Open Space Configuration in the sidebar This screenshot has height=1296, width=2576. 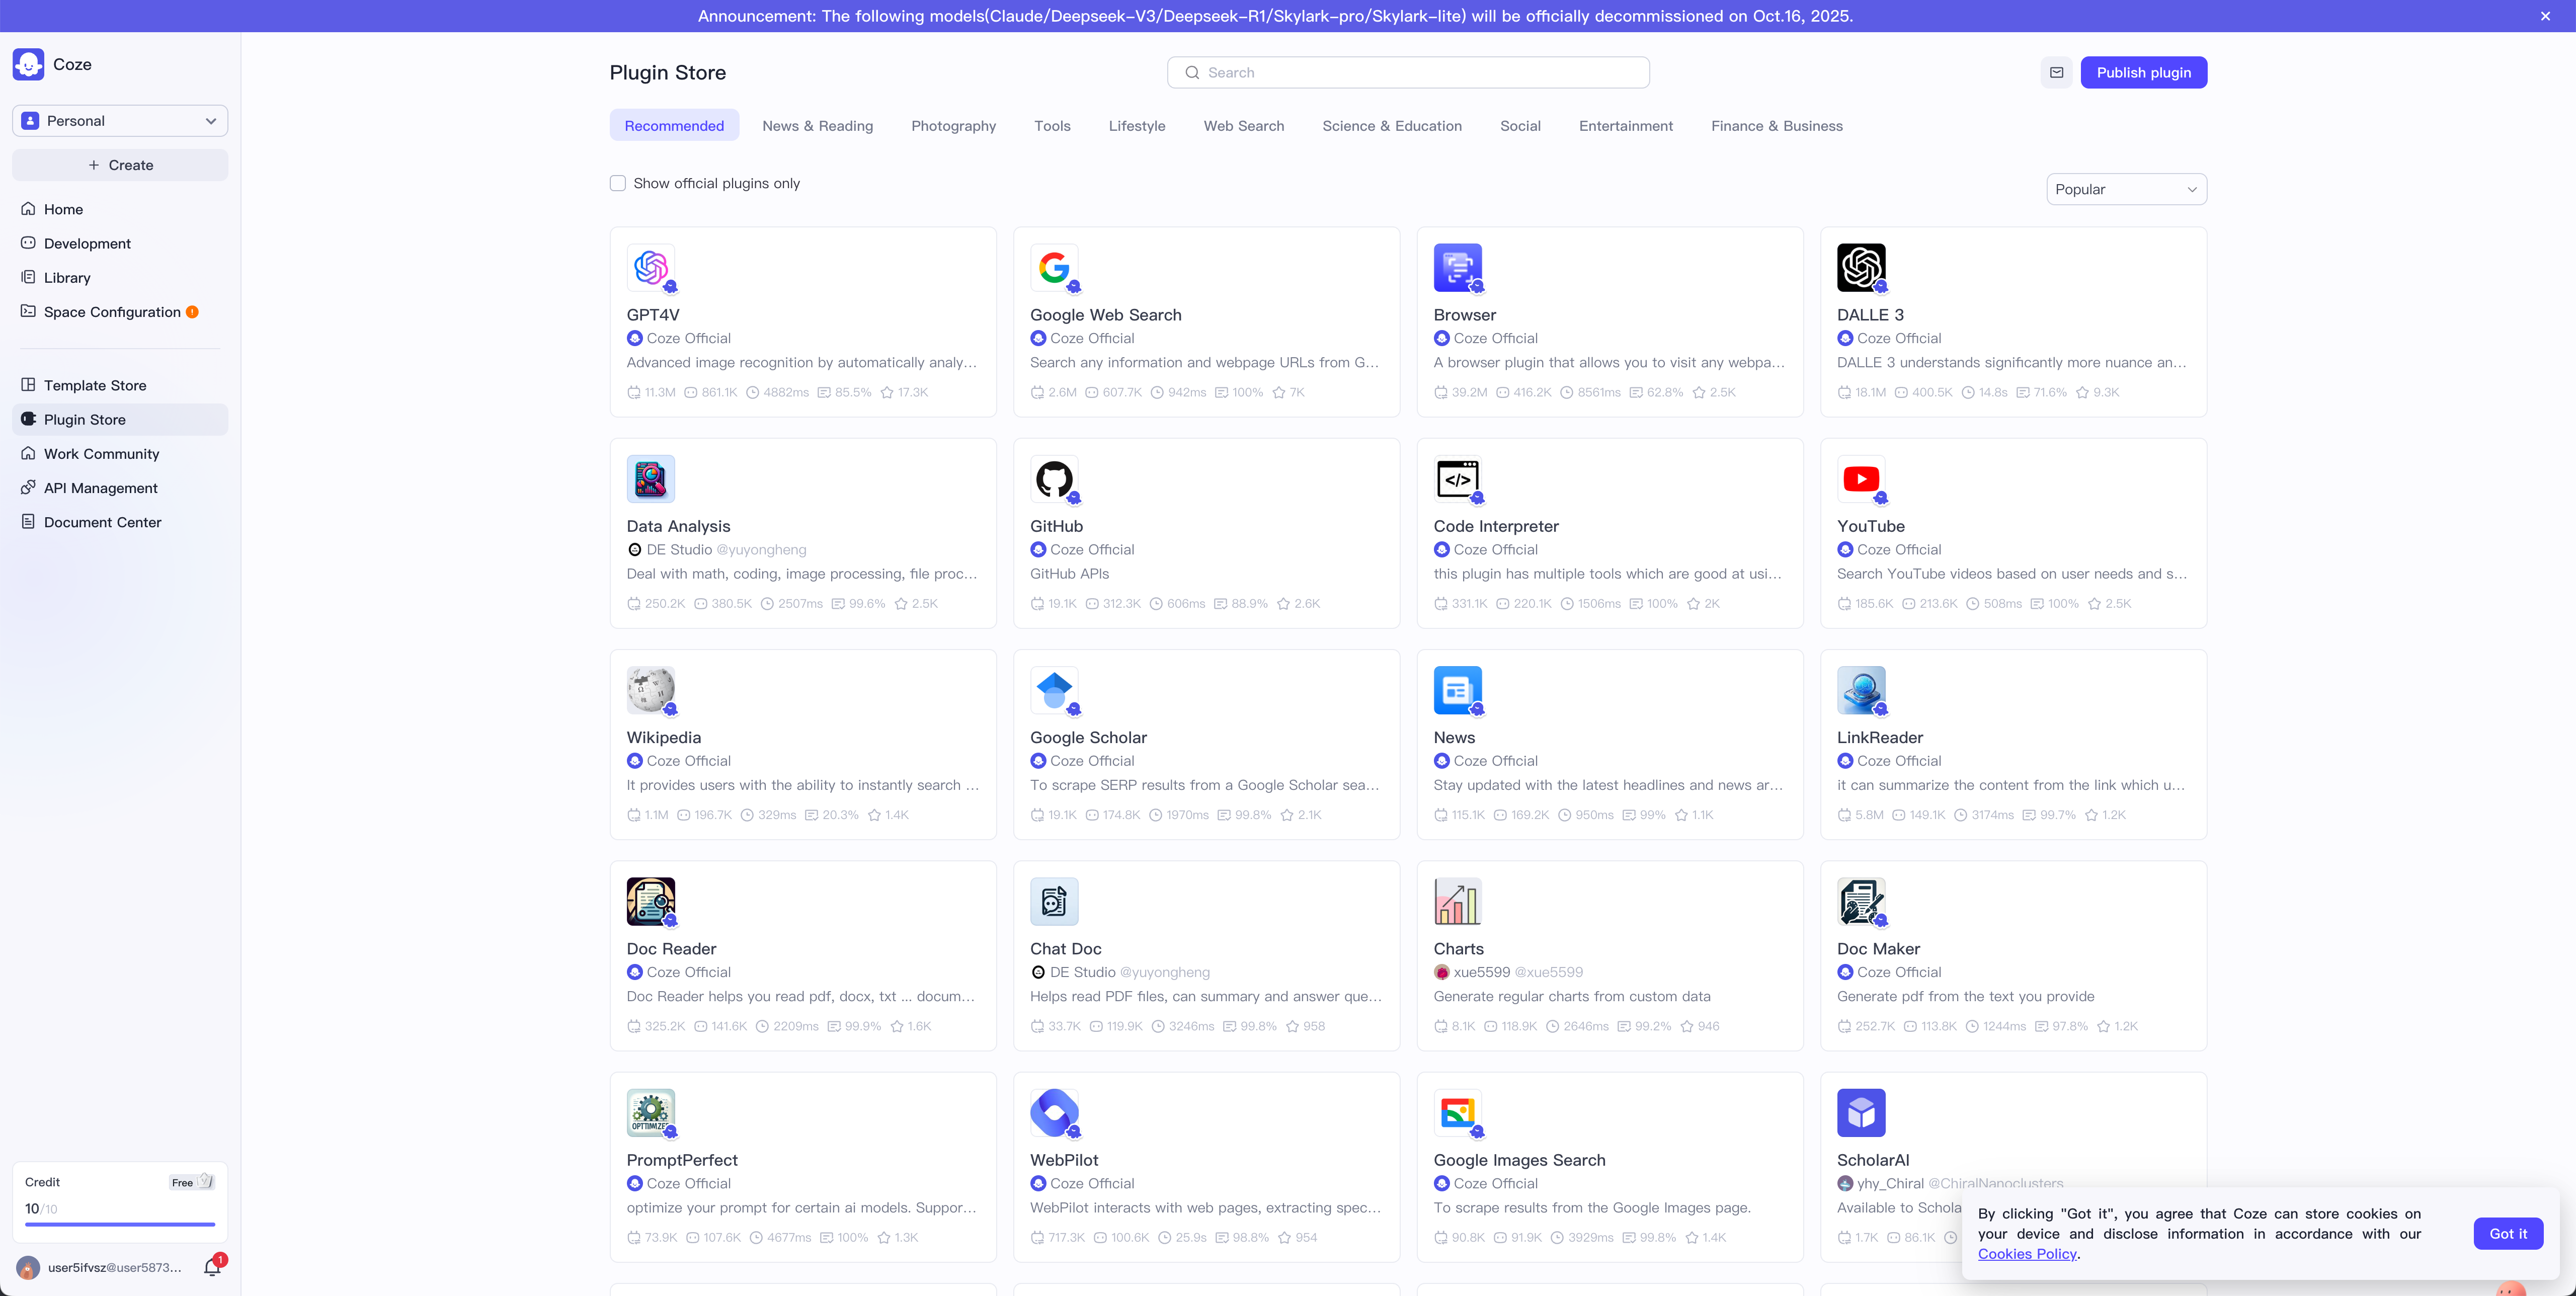120,312
